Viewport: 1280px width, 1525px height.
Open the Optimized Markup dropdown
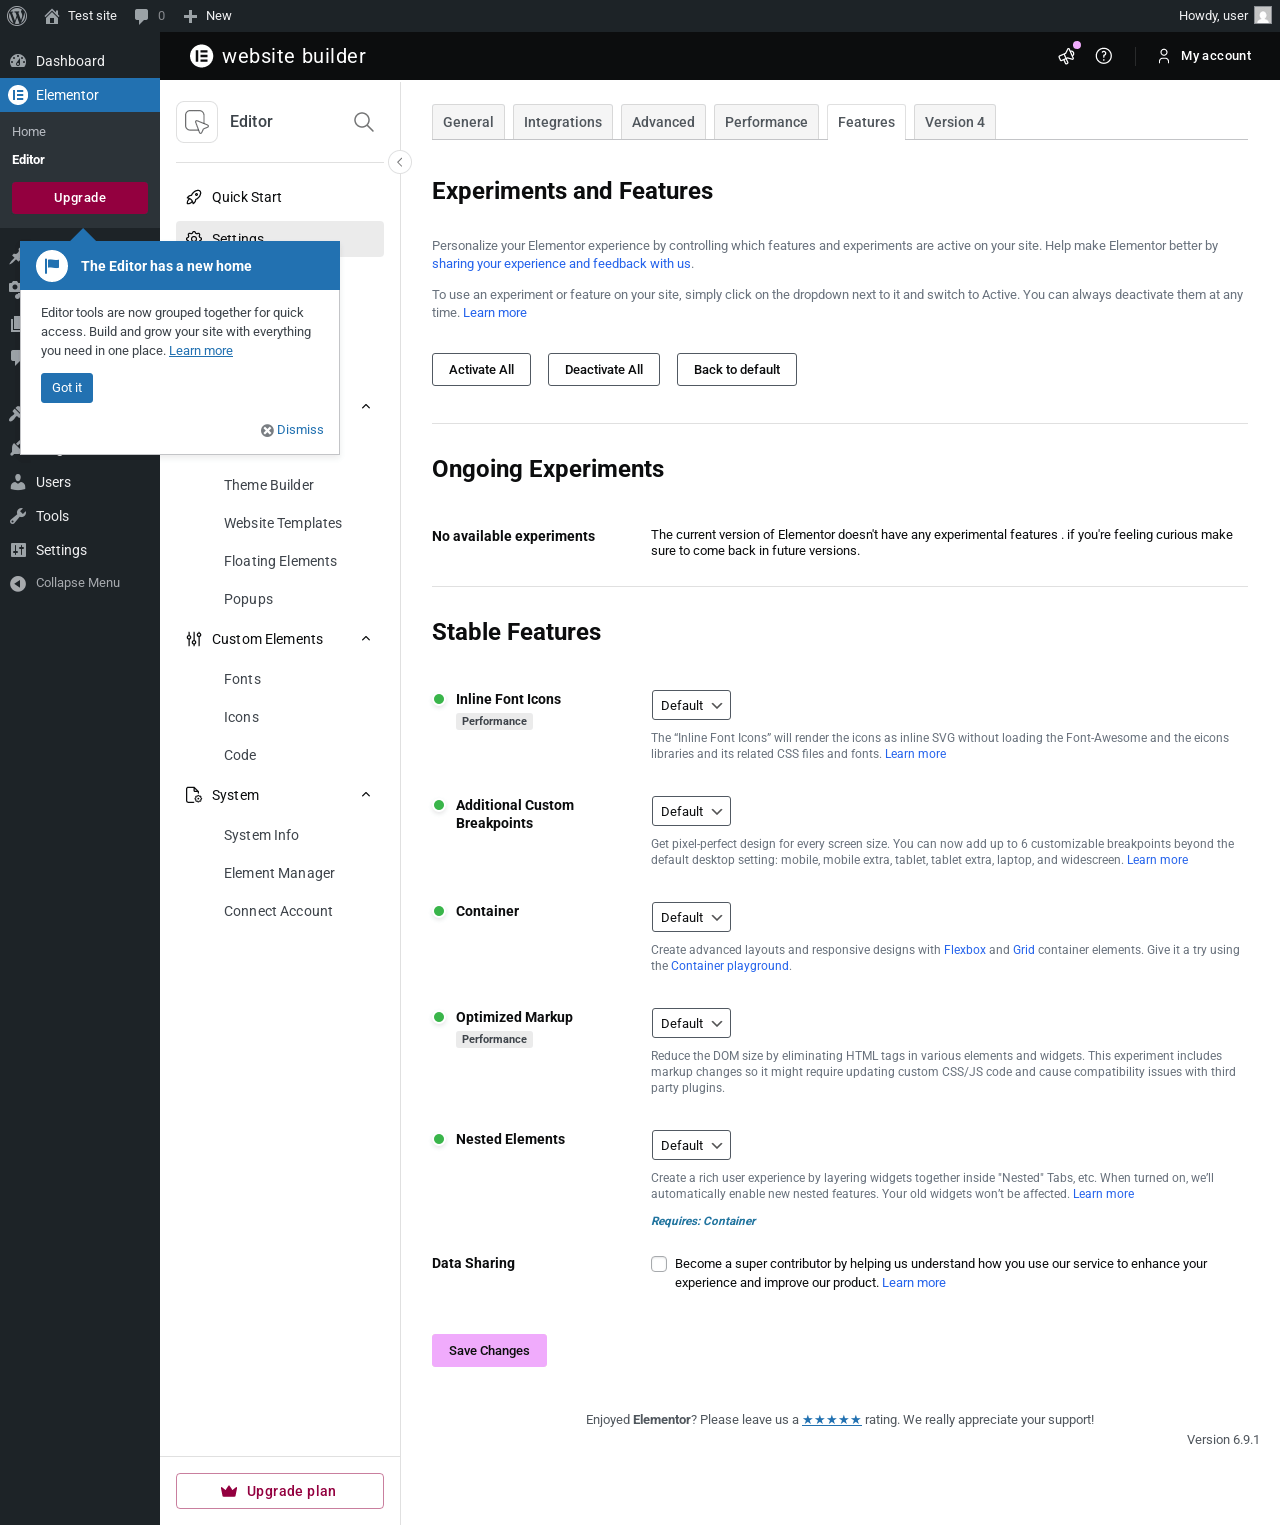point(691,1023)
